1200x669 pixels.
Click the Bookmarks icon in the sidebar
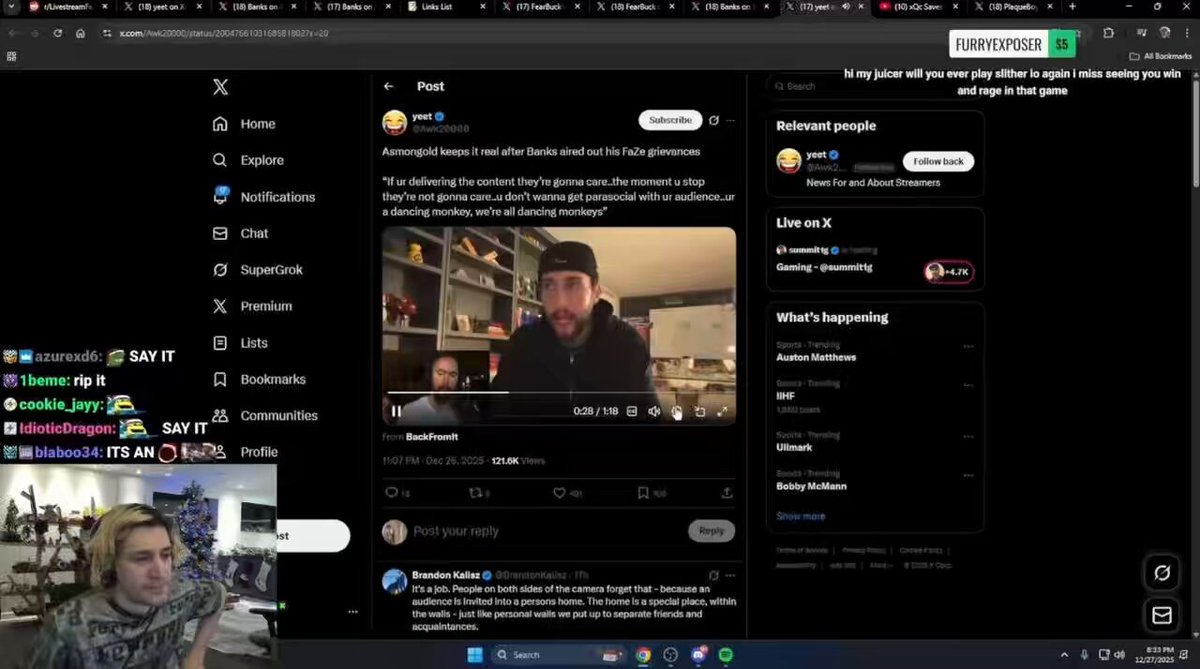[x=220, y=379]
